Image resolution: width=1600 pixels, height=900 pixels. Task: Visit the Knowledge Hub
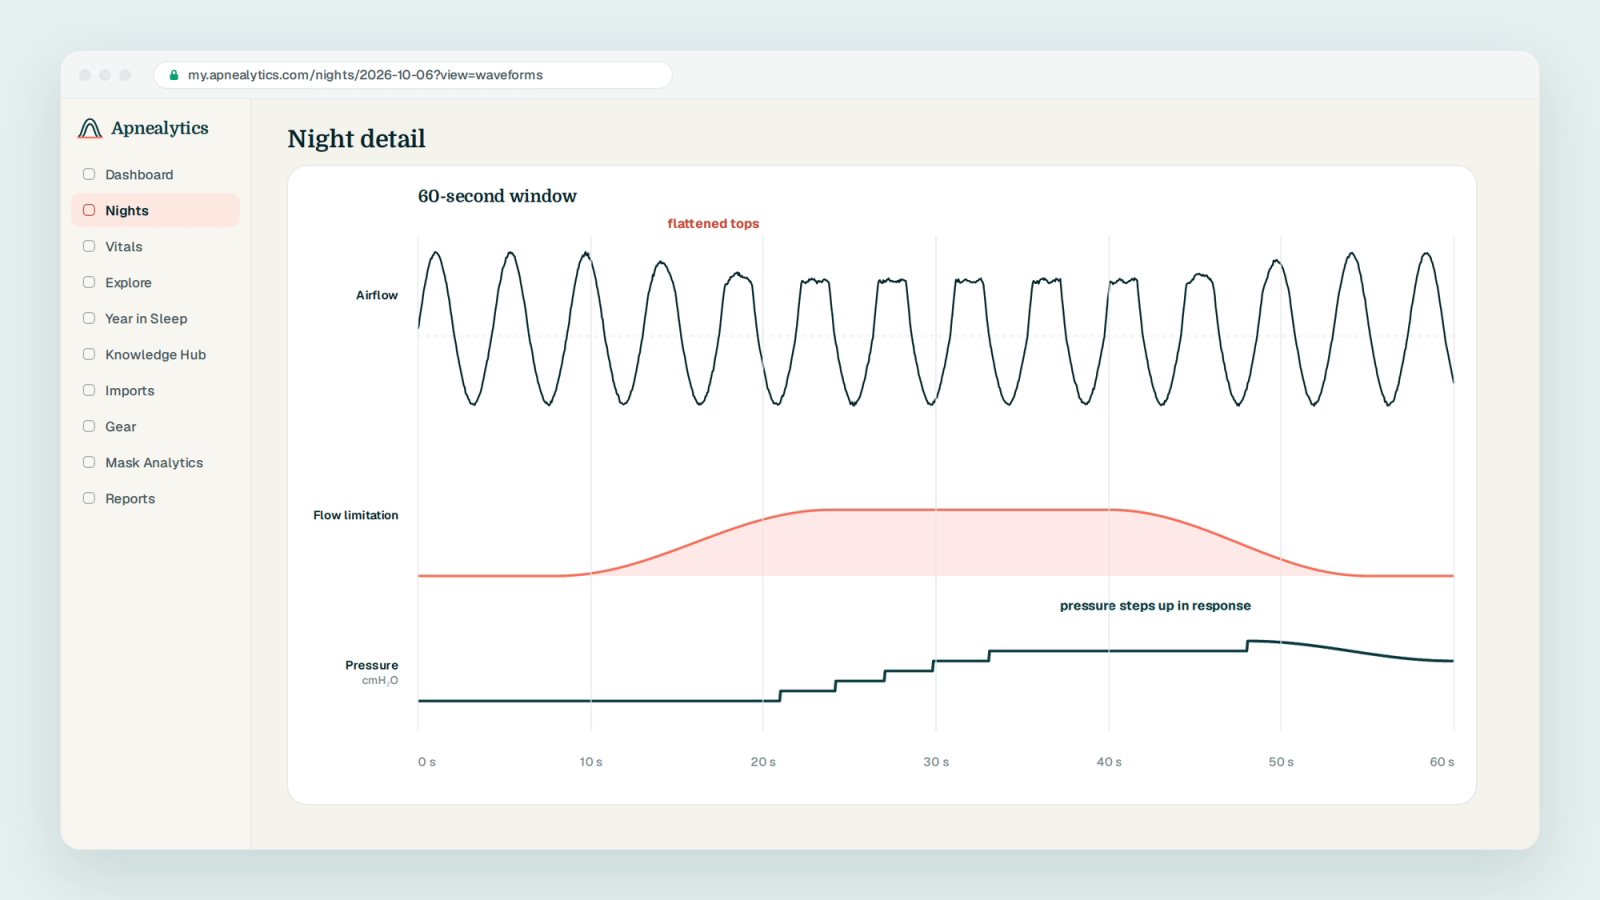click(155, 354)
